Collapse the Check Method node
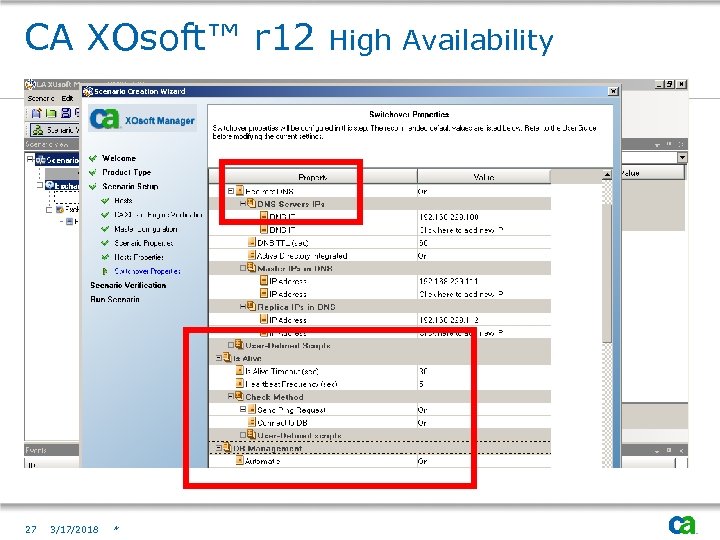This screenshot has width=720, height=540. (x=231, y=396)
